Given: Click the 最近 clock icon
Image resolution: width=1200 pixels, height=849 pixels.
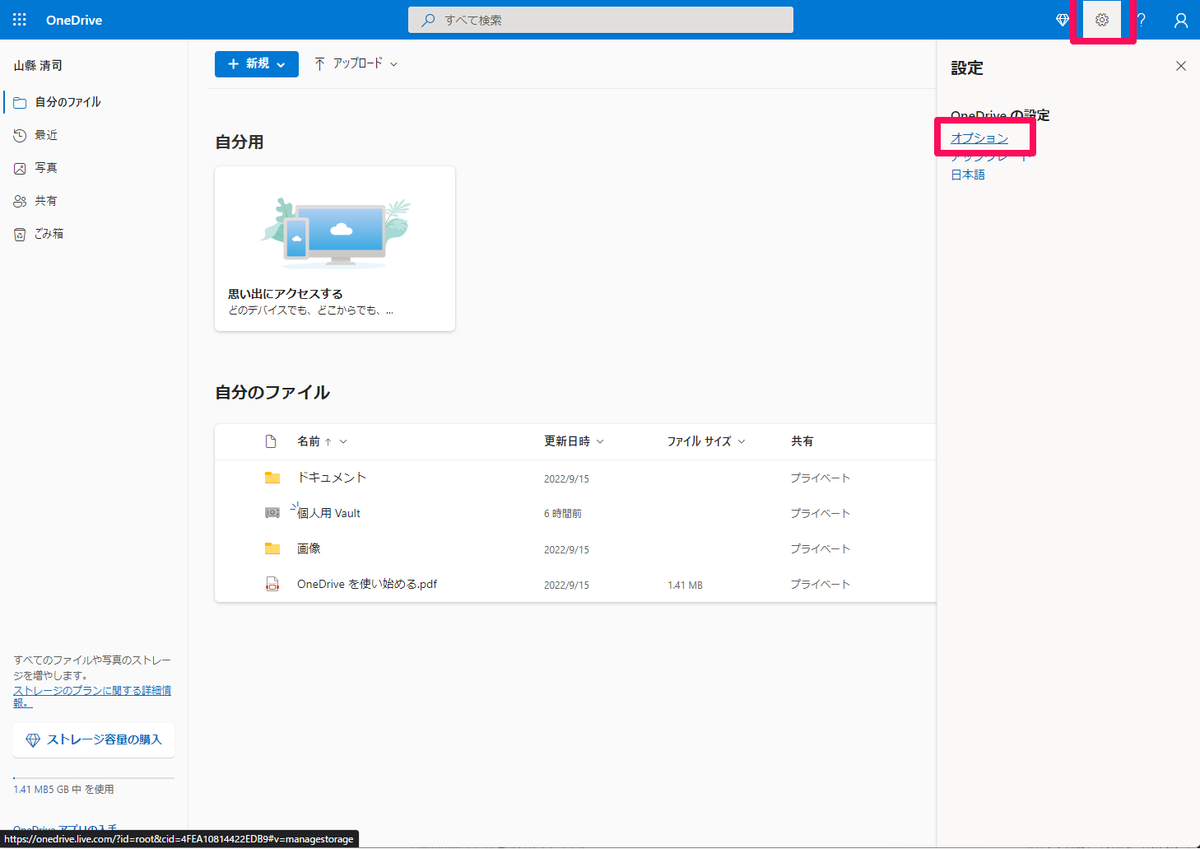Looking at the screenshot, I should (20, 135).
